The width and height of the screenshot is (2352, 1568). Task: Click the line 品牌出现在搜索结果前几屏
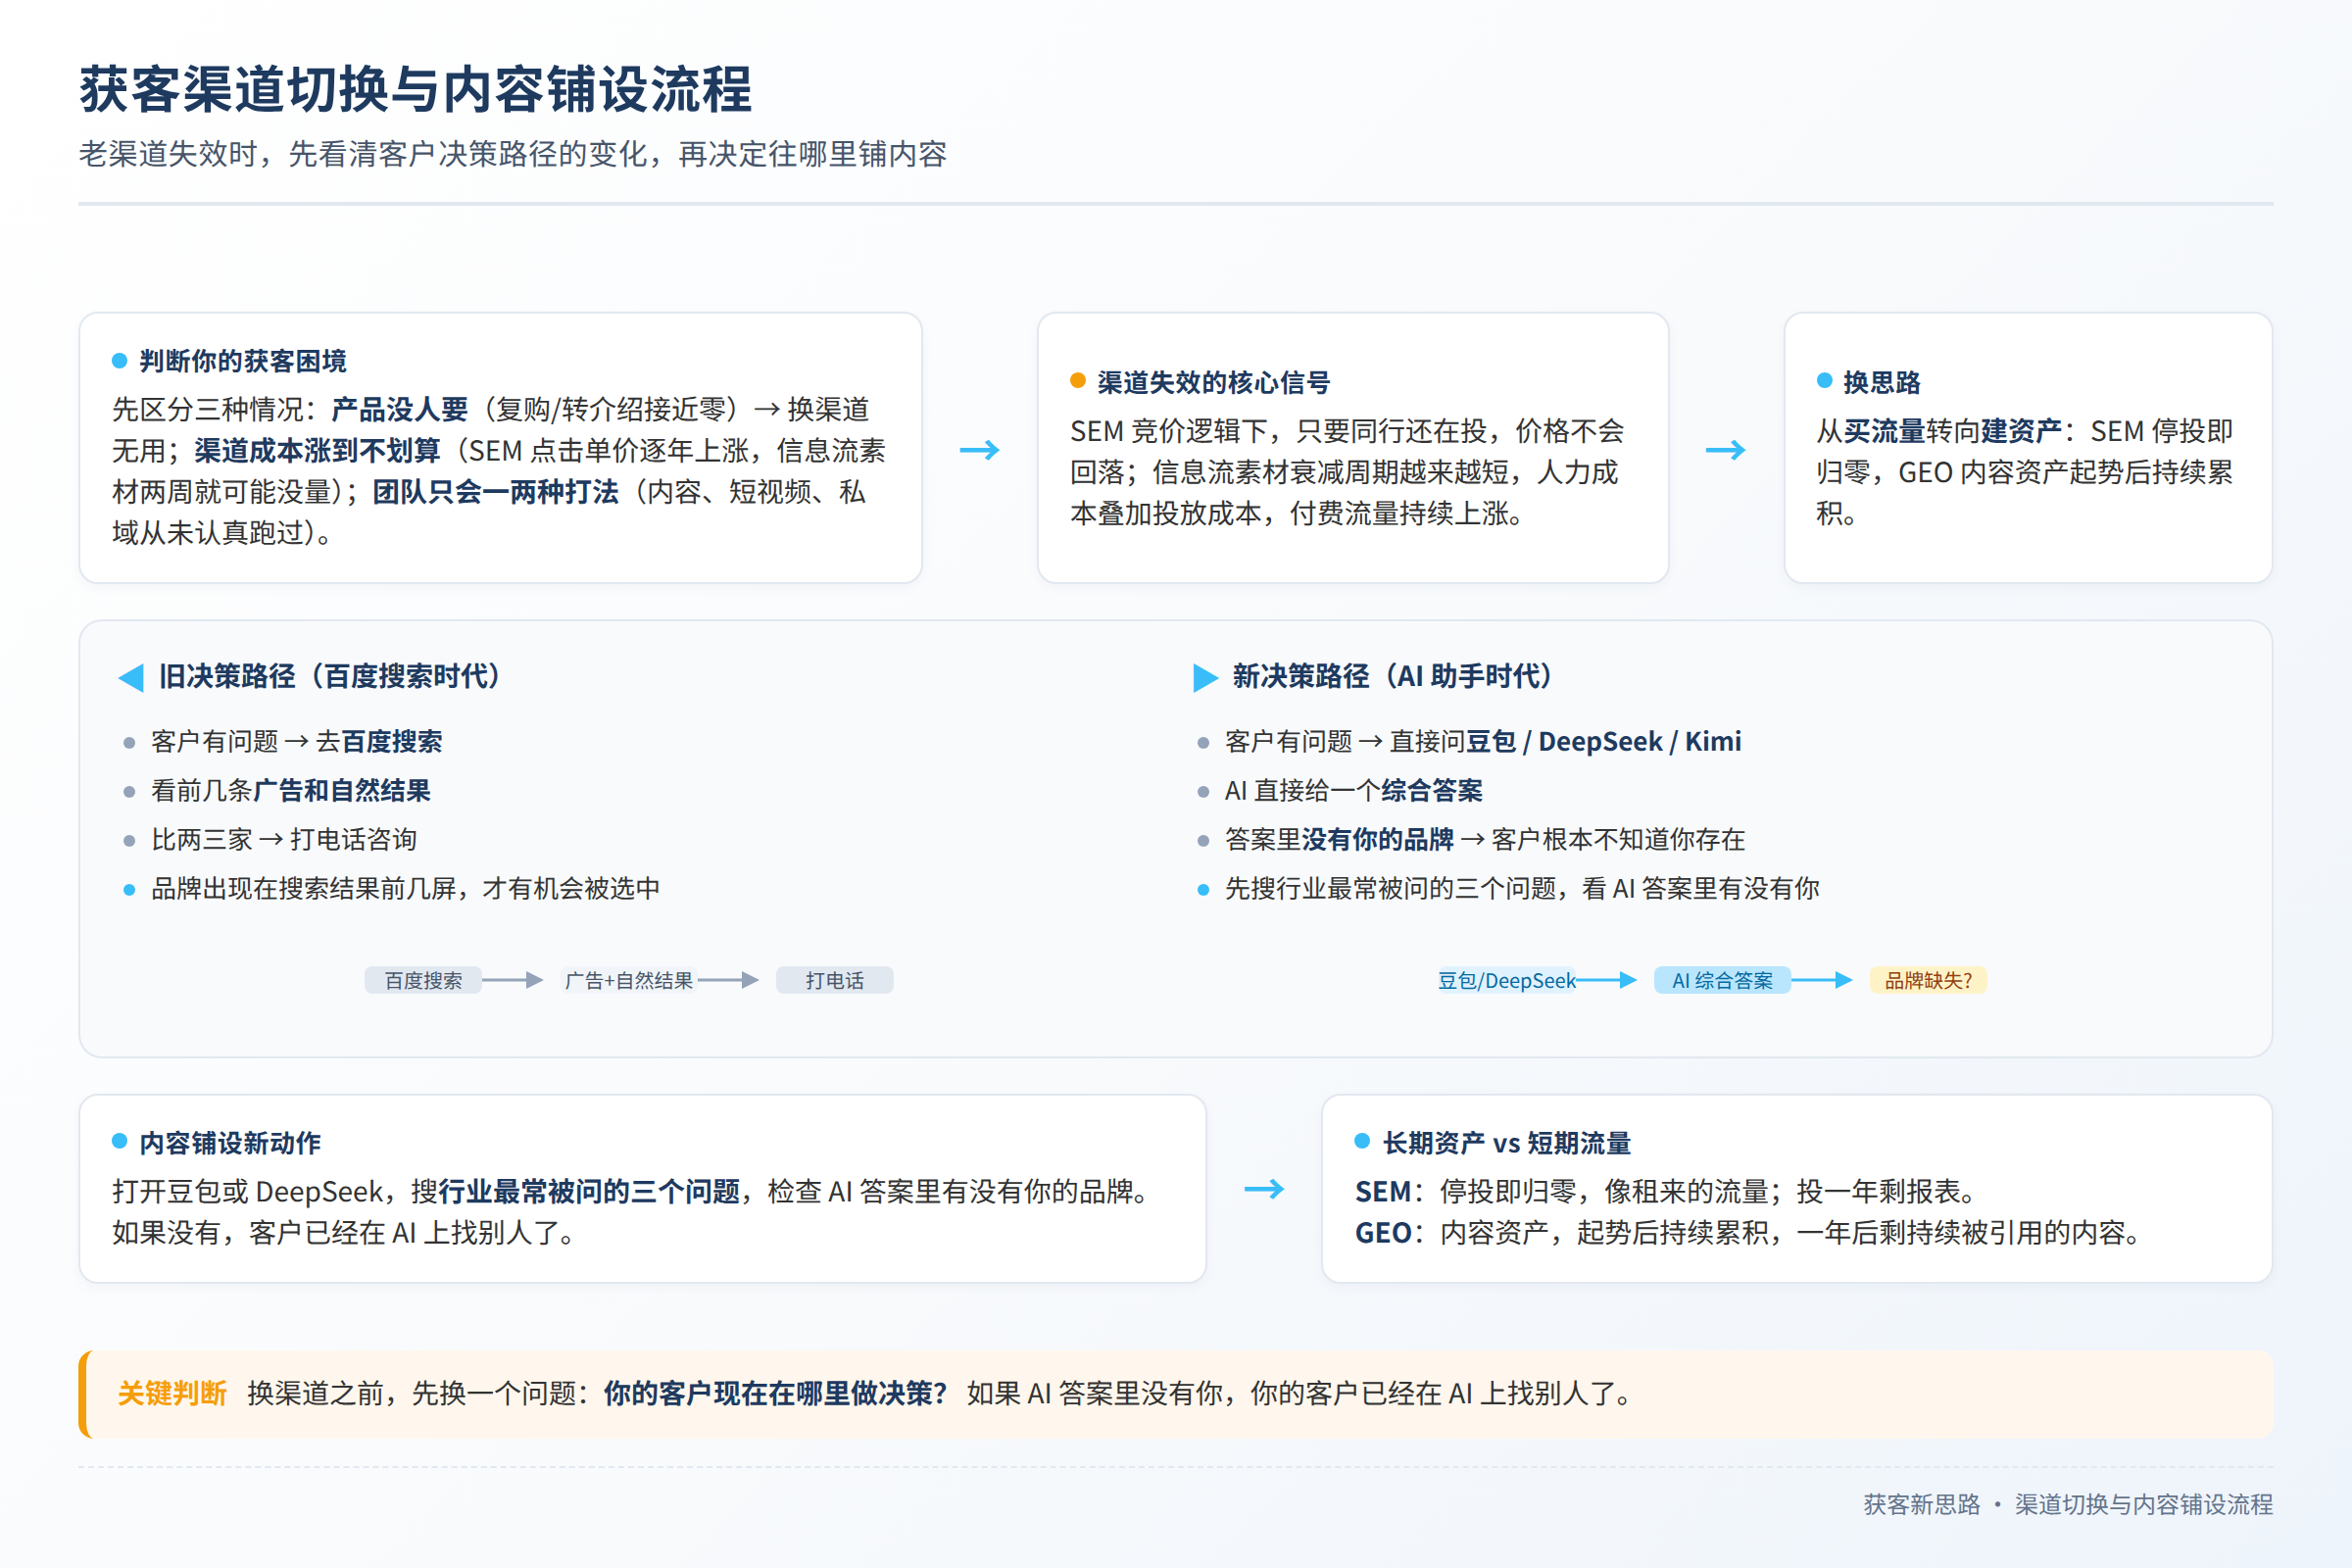405,888
